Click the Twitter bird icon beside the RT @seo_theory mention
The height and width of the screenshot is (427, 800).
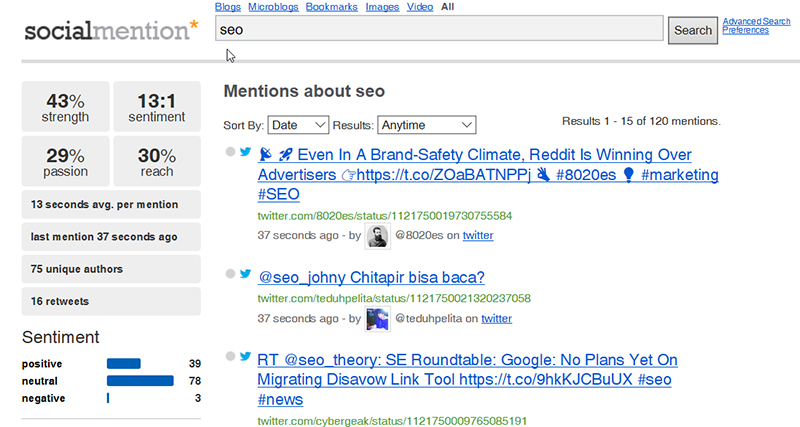tap(245, 356)
